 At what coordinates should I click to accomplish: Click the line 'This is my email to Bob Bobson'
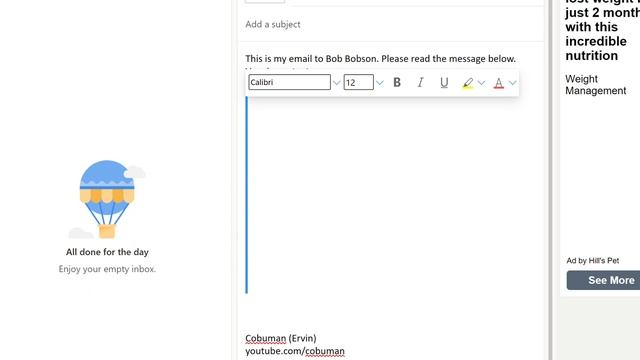coord(380,59)
